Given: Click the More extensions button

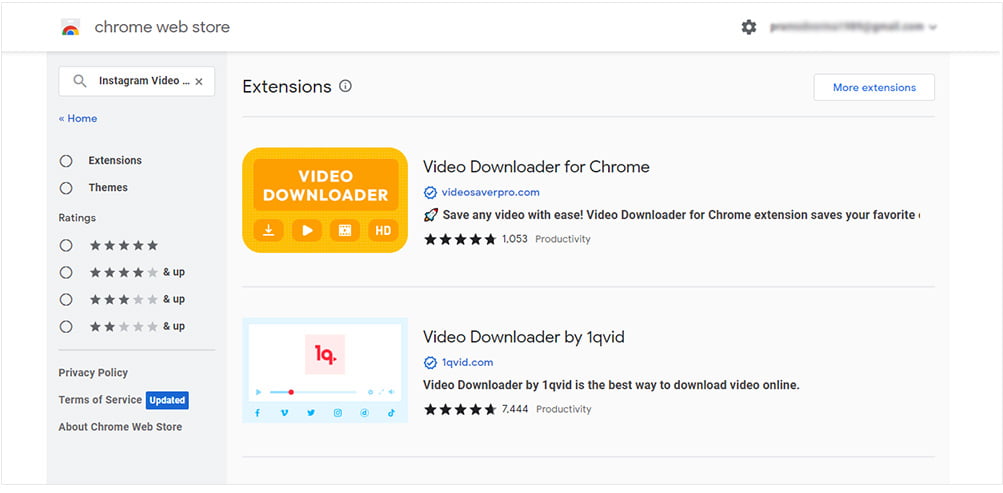Looking at the screenshot, I should coord(874,88).
